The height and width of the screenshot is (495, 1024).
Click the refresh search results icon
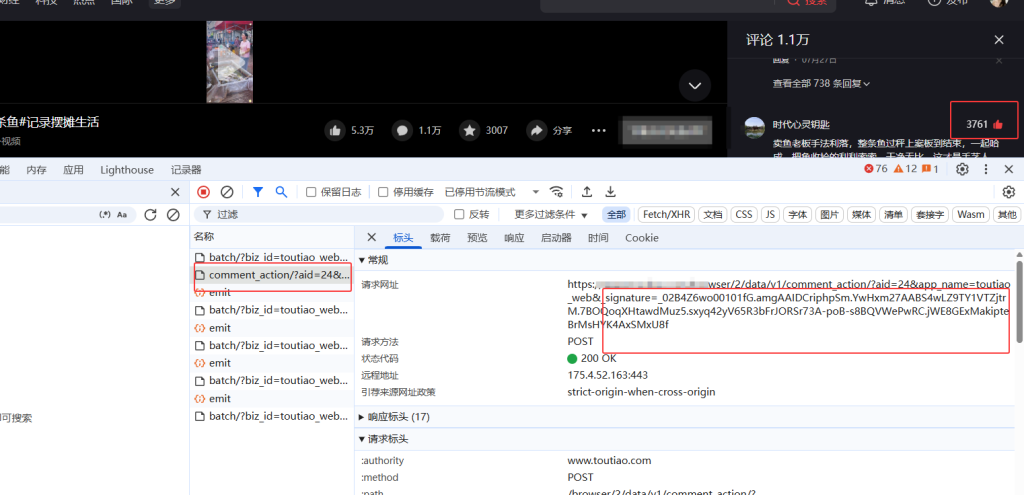click(x=150, y=215)
